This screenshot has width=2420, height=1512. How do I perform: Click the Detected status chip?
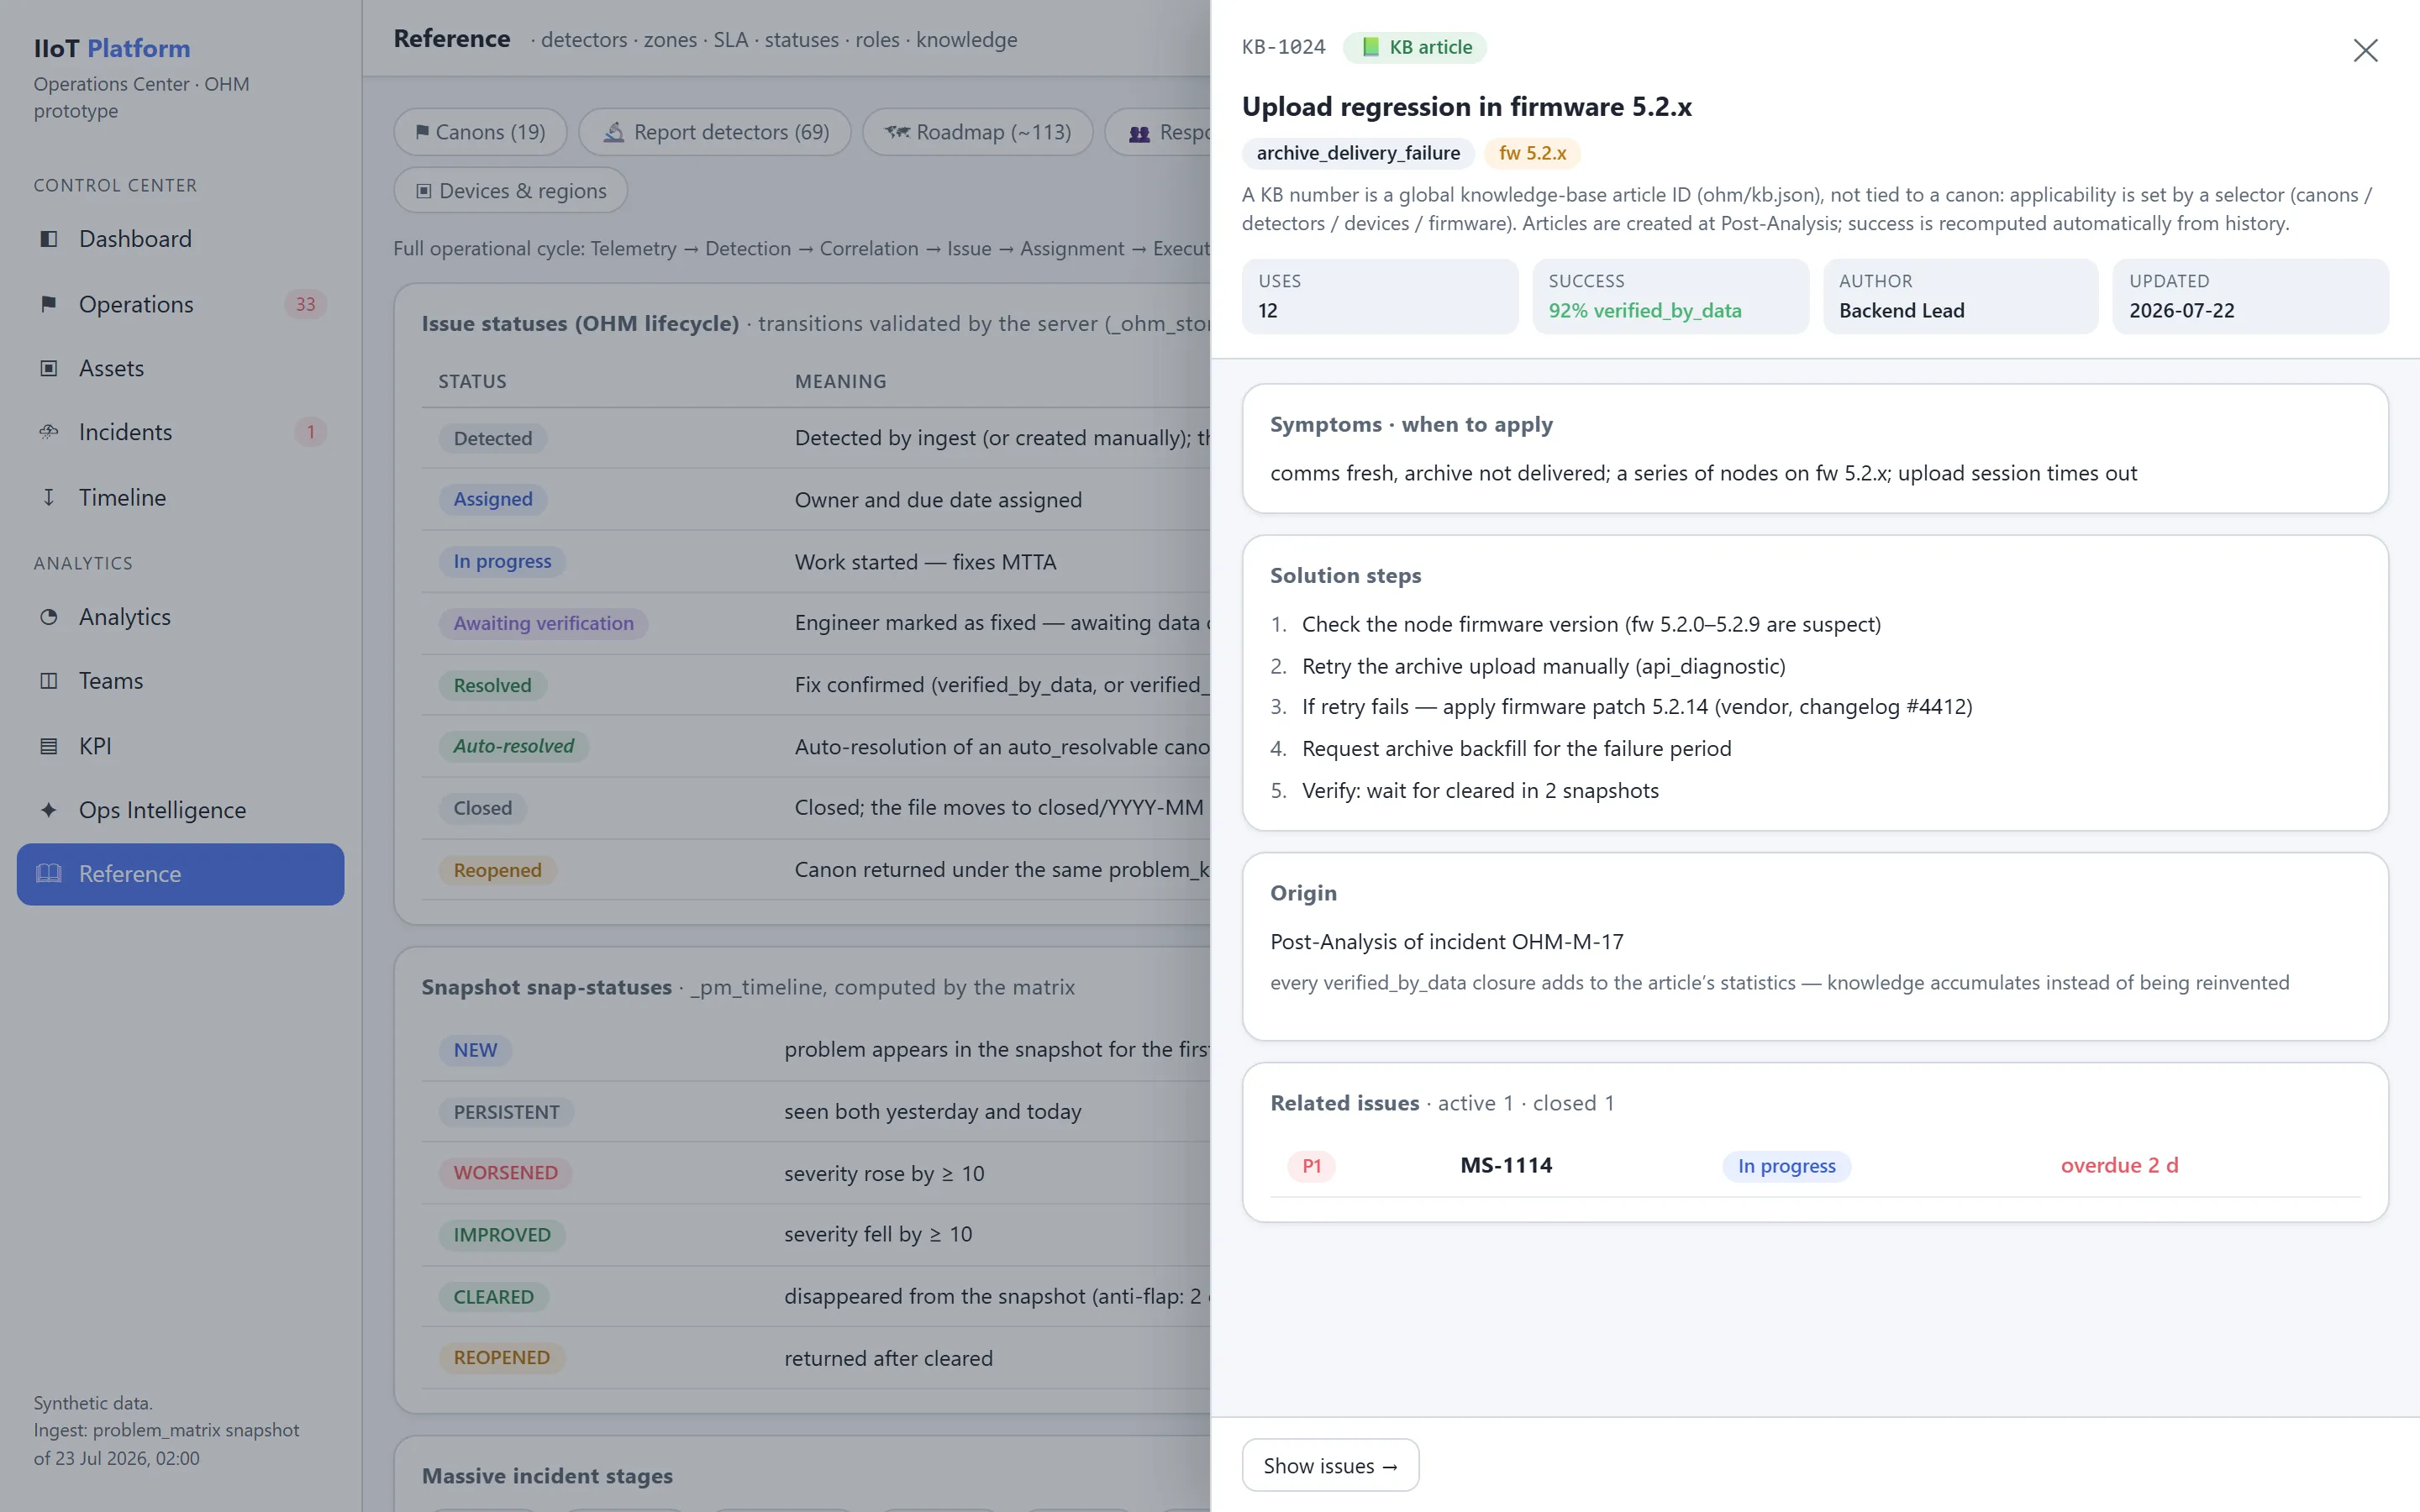[x=493, y=438]
